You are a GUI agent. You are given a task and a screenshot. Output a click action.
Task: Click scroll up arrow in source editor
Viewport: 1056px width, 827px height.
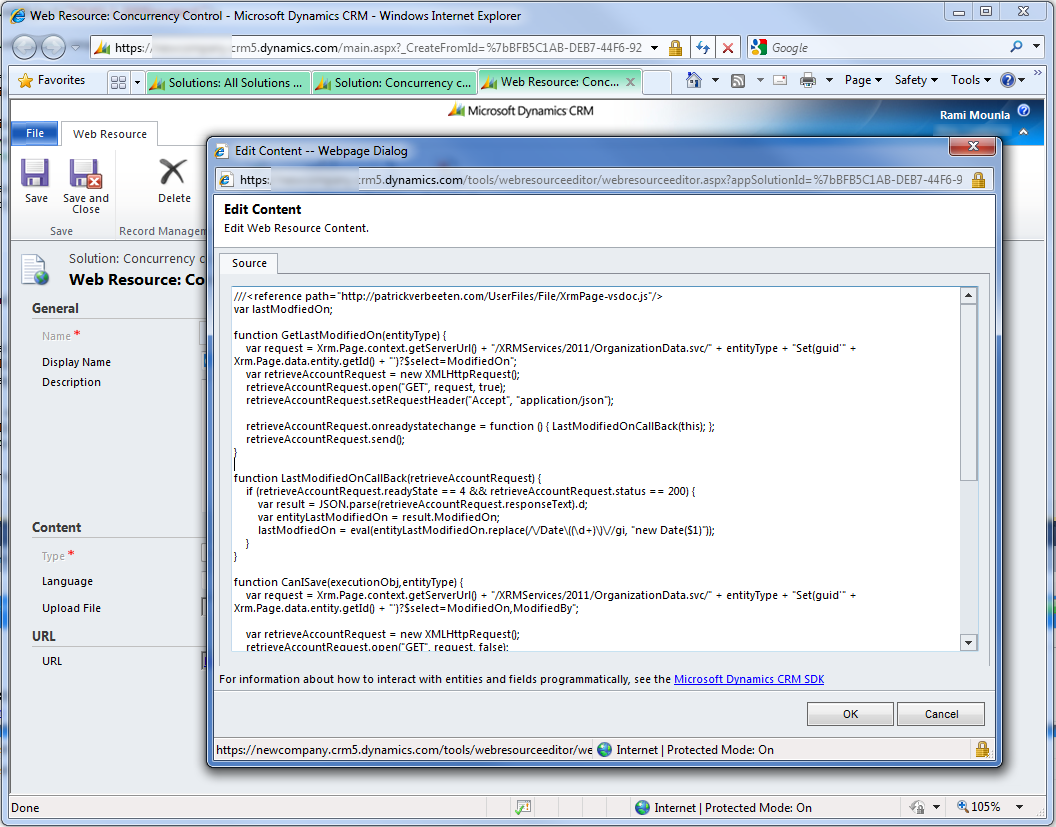click(x=968, y=296)
